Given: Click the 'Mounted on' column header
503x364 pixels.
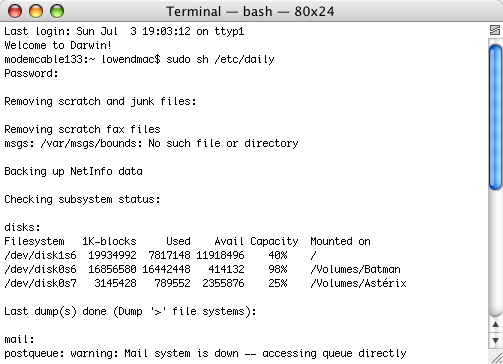Looking at the screenshot, I should pyautogui.click(x=340, y=241).
